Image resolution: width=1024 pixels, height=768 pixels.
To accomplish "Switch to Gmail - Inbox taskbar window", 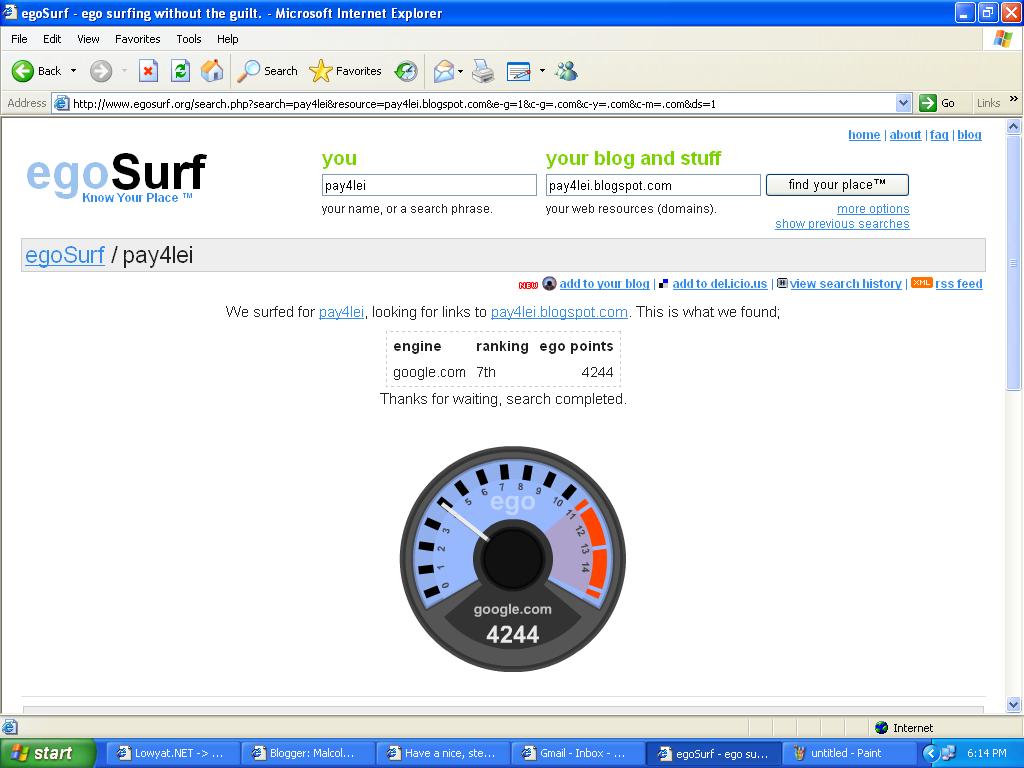I will click(x=578, y=753).
